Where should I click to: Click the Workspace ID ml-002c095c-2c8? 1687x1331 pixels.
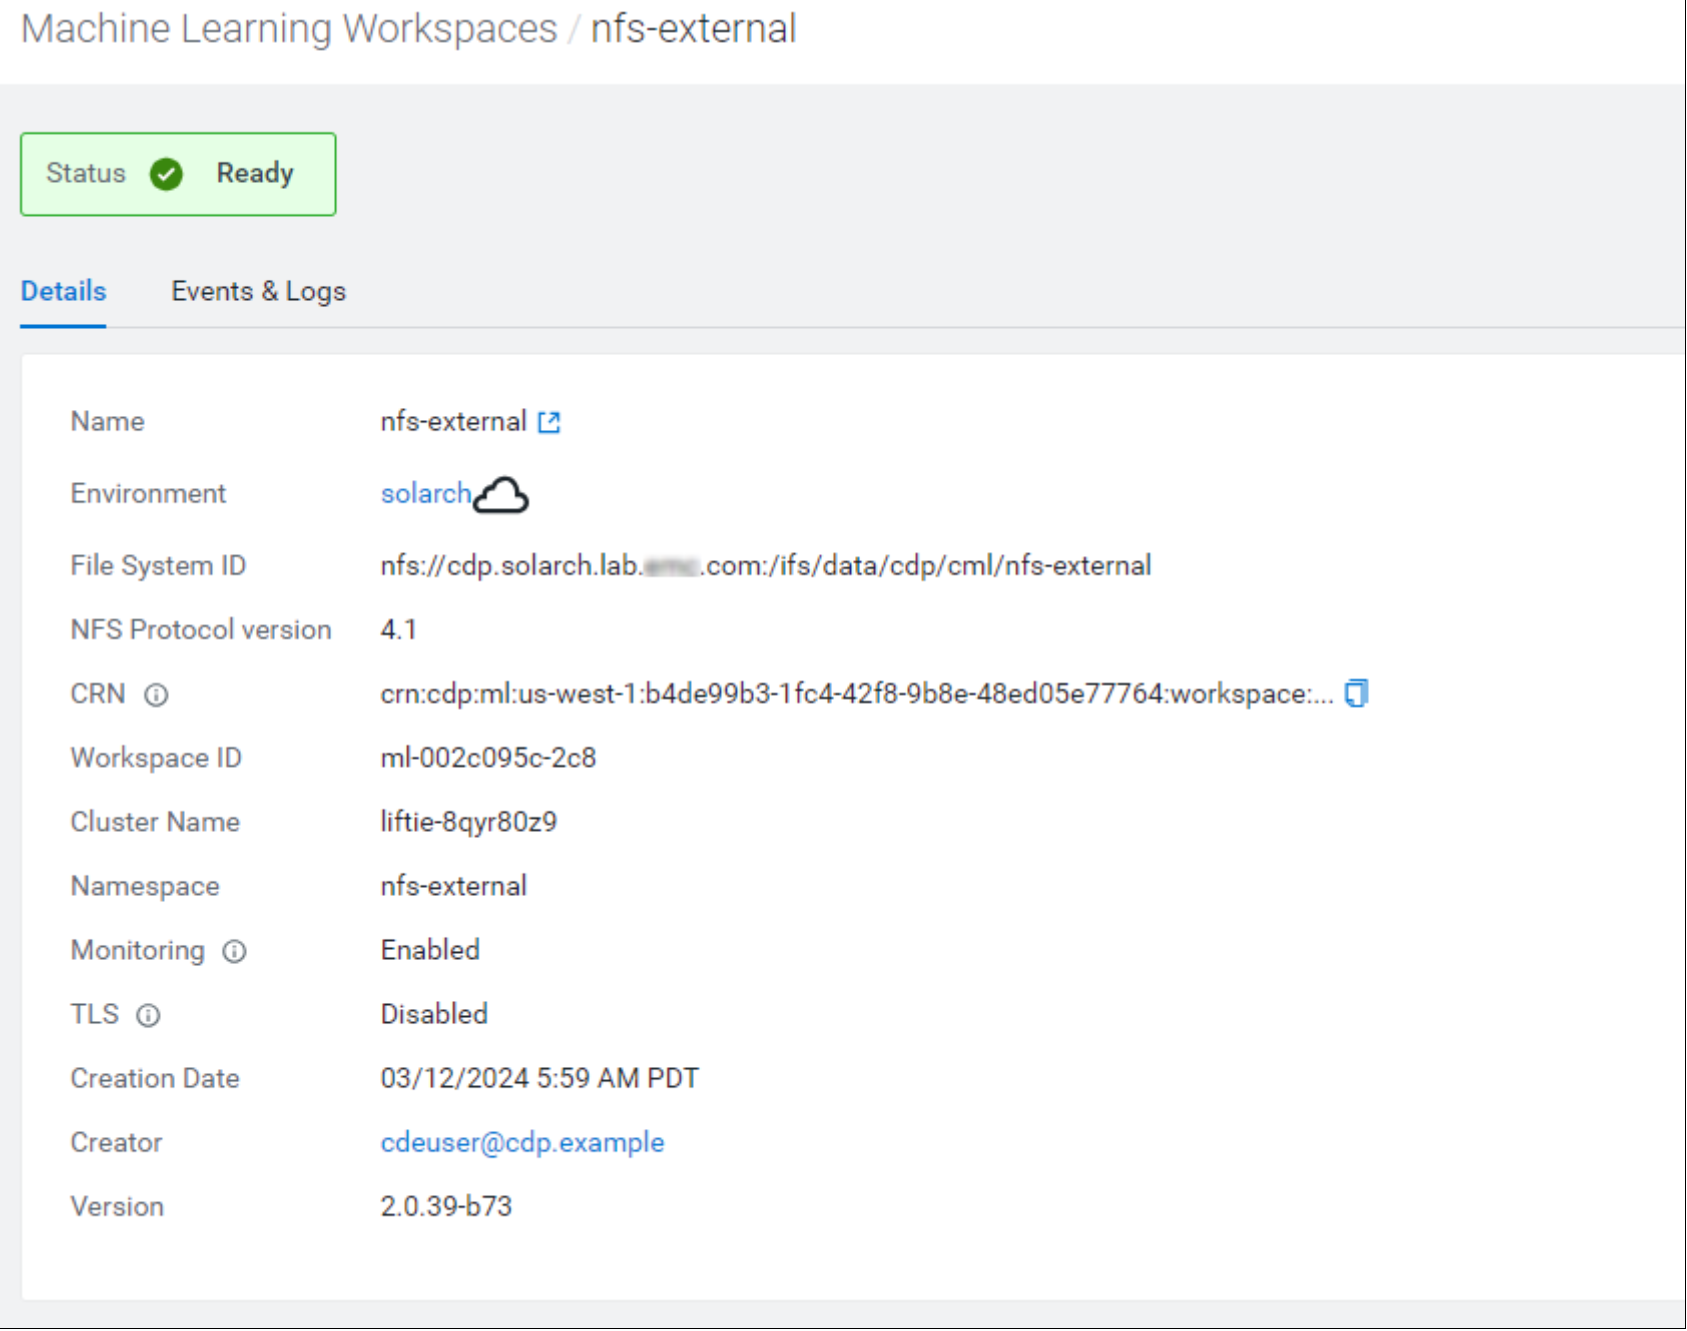pos(488,757)
